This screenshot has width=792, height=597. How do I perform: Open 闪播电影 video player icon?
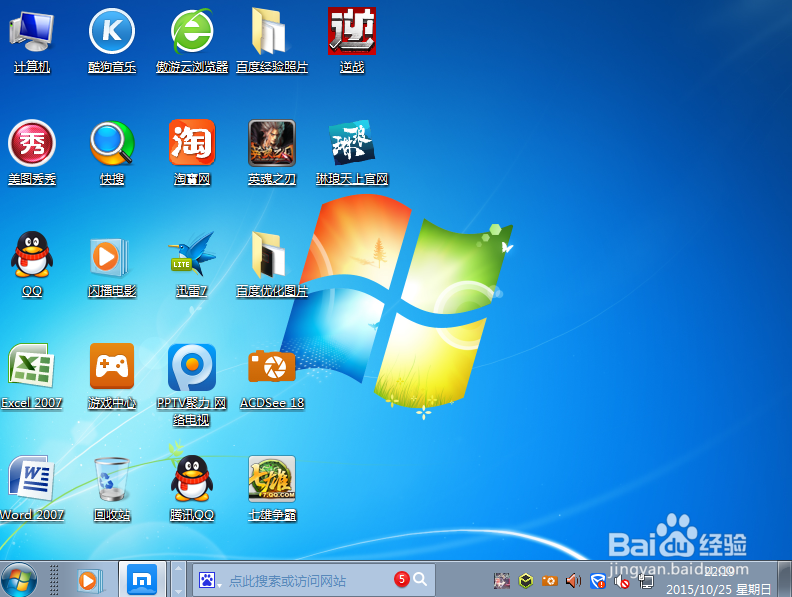click(112, 256)
